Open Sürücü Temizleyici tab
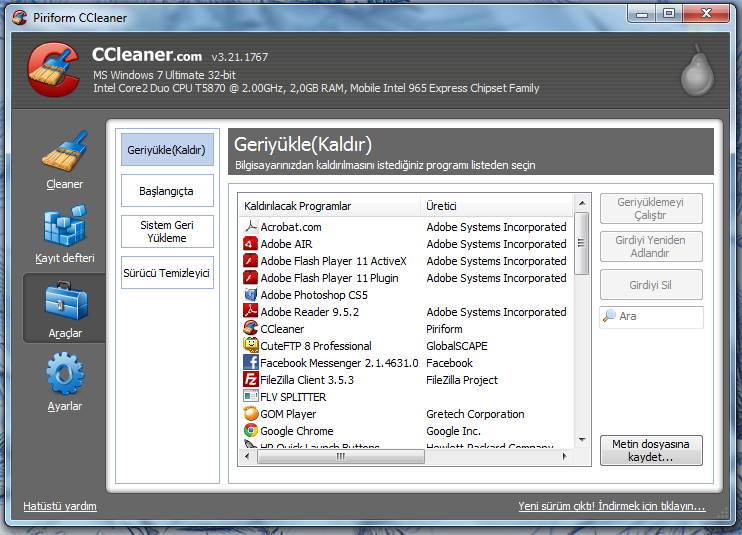 tap(167, 273)
